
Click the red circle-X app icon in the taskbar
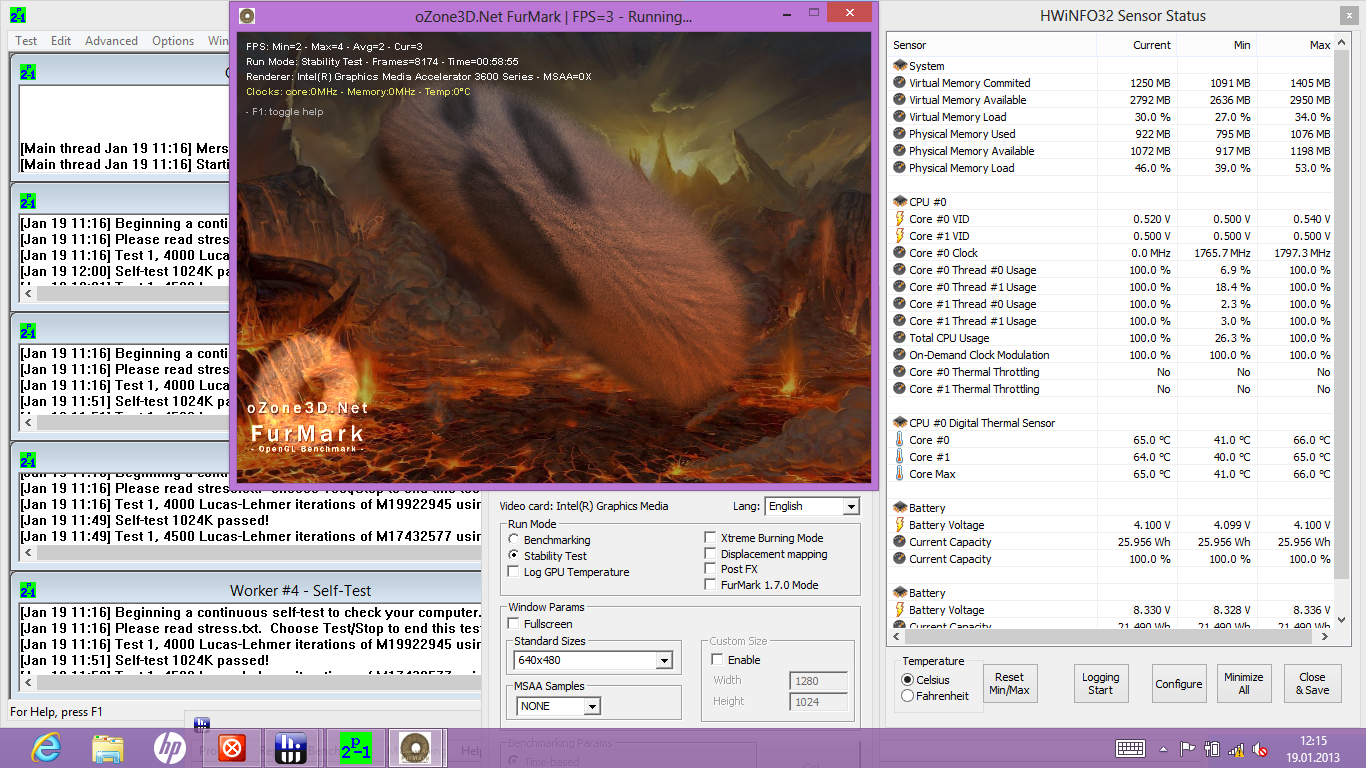coord(232,748)
